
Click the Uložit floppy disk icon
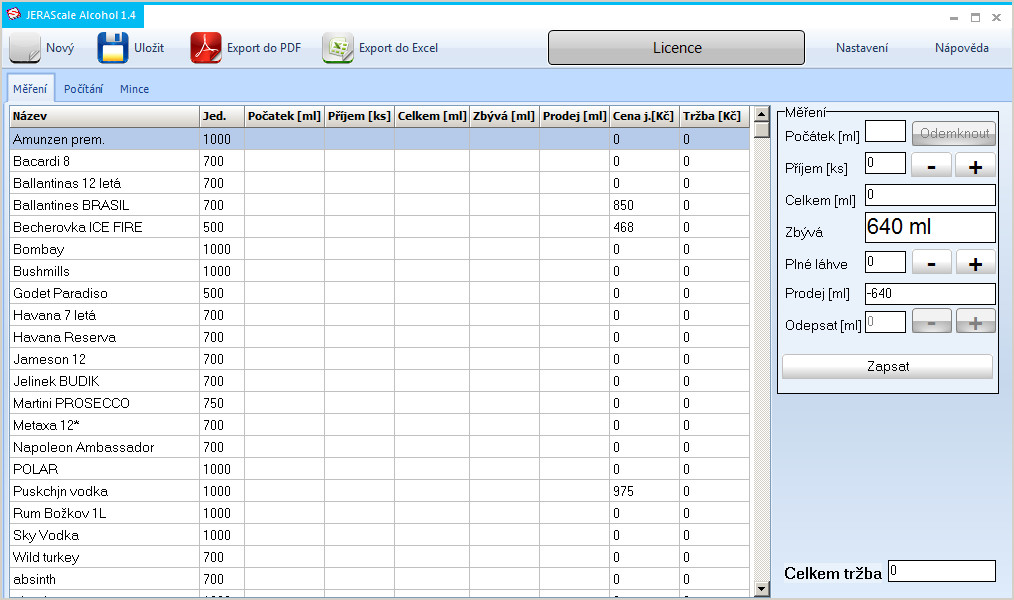tap(113, 48)
